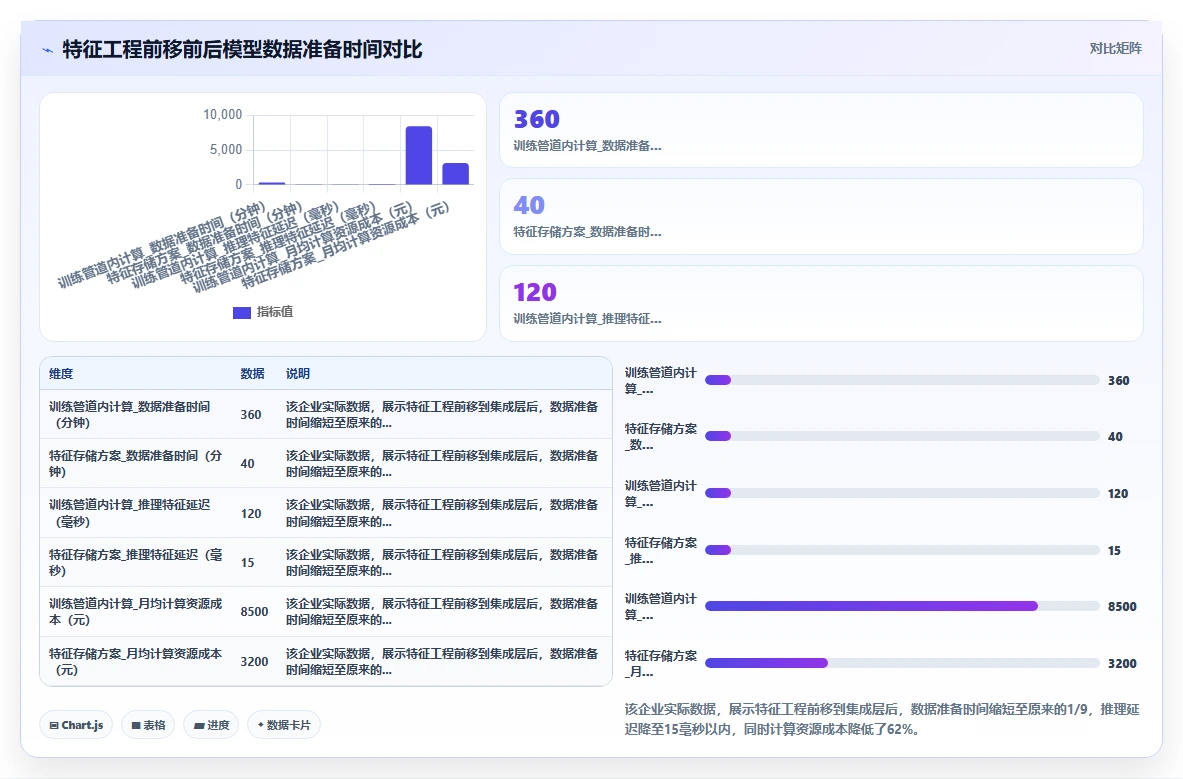Click the 10,000 y-axis label
The image size is (1183, 779).
pyautogui.click(x=223, y=115)
